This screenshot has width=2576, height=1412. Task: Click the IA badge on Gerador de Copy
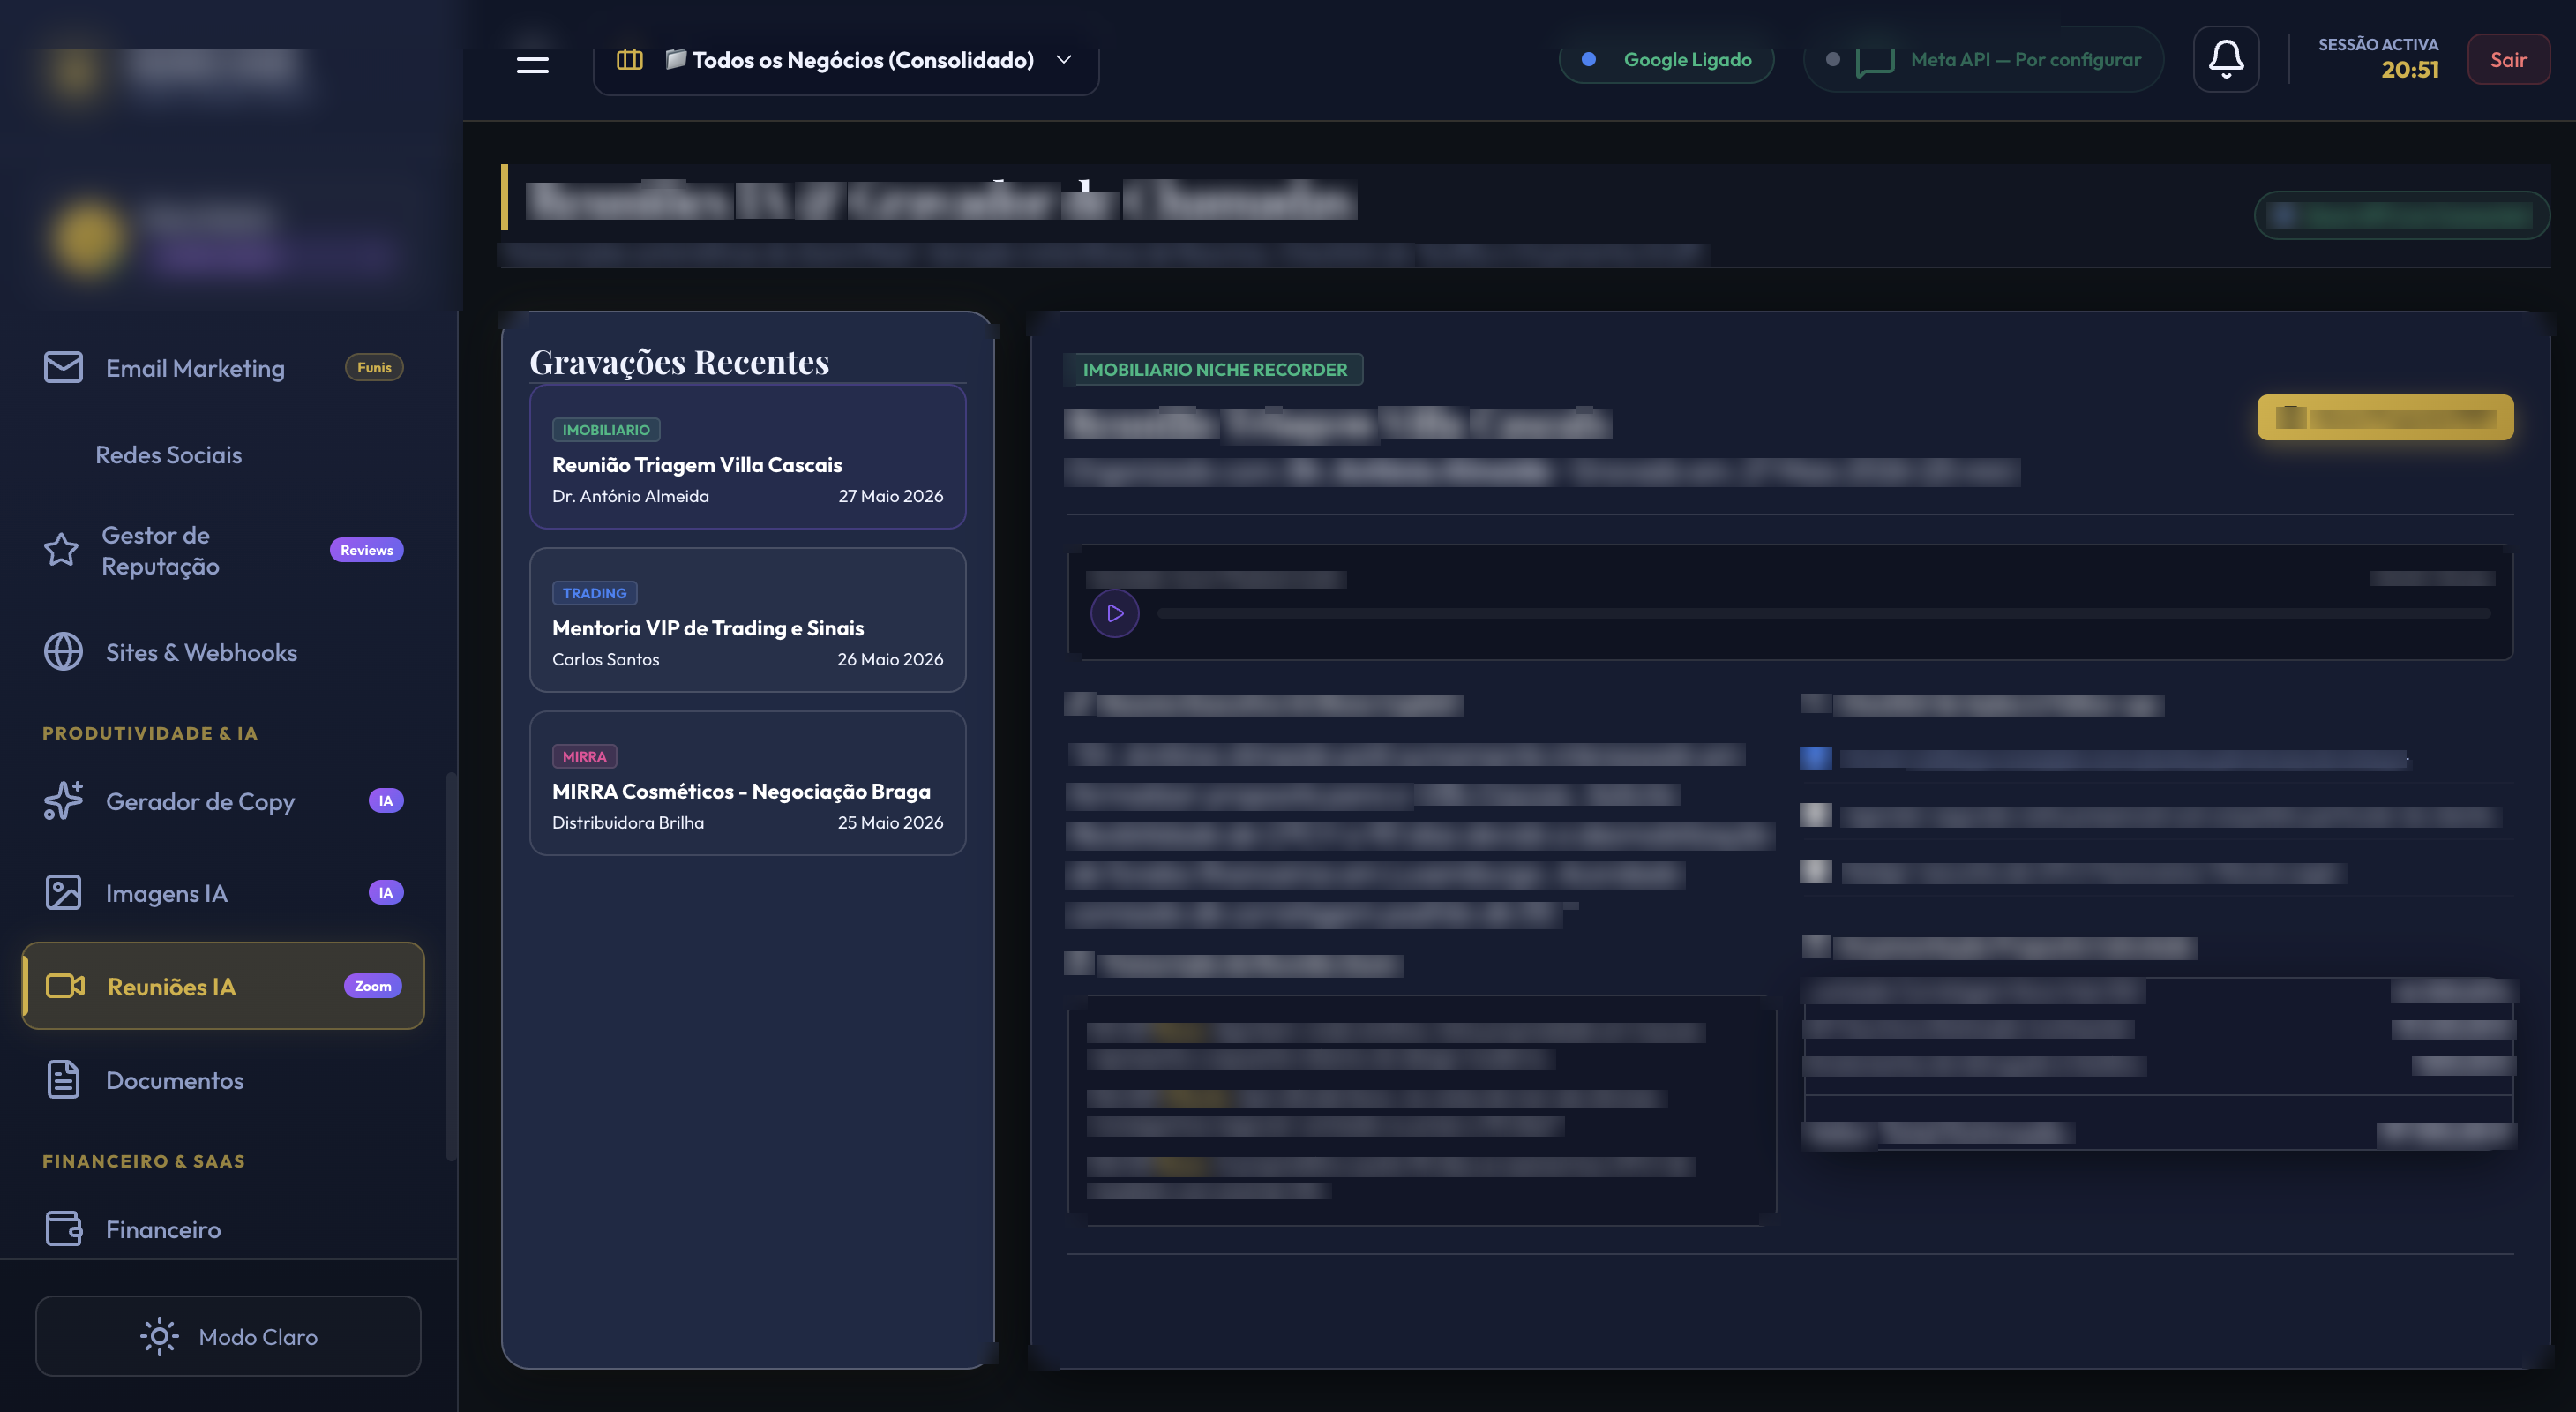click(386, 801)
